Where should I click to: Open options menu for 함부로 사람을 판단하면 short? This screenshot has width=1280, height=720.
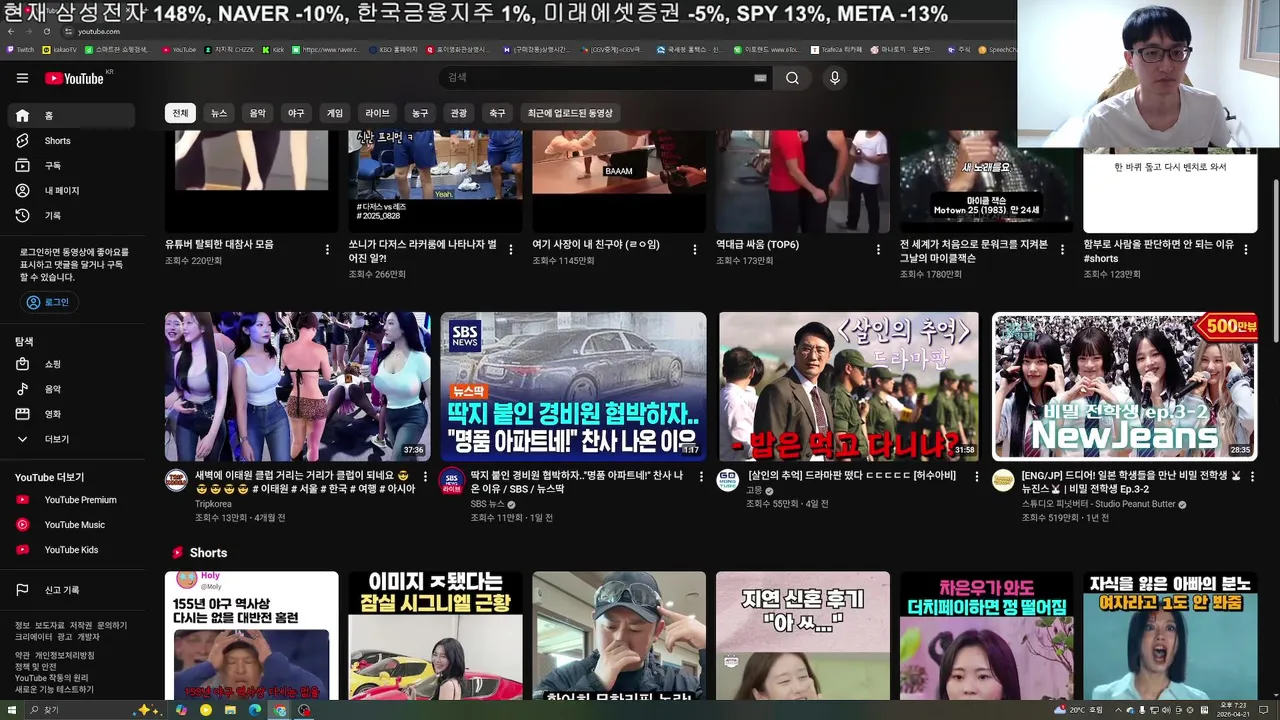(1246, 250)
